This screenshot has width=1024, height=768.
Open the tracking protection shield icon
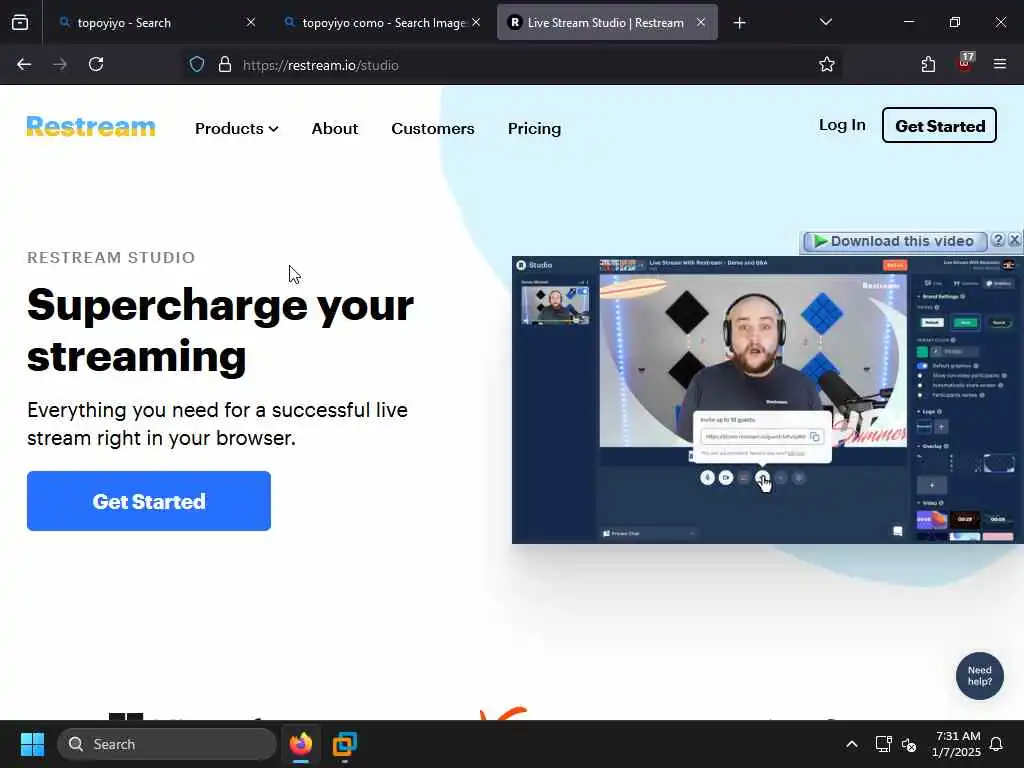pyautogui.click(x=197, y=65)
